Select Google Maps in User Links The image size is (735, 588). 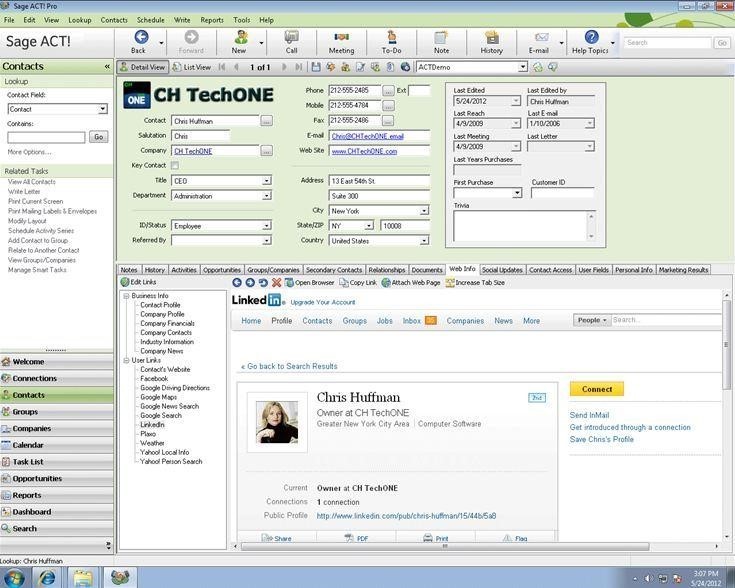pos(159,397)
